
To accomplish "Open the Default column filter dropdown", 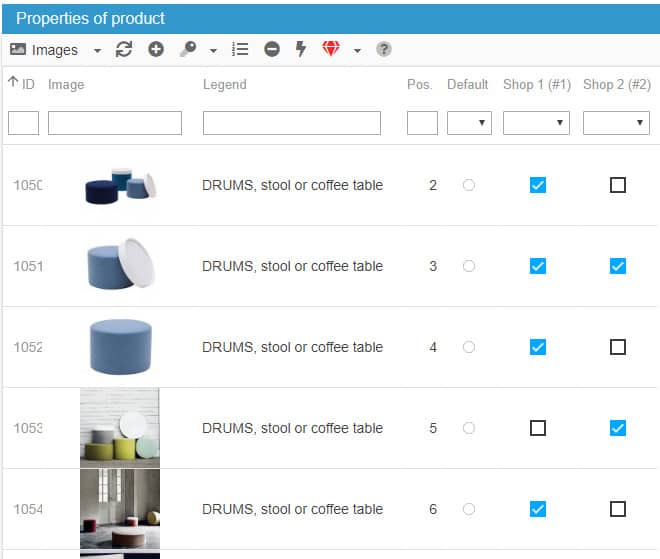I will pyautogui.click(x=469, y=123).
